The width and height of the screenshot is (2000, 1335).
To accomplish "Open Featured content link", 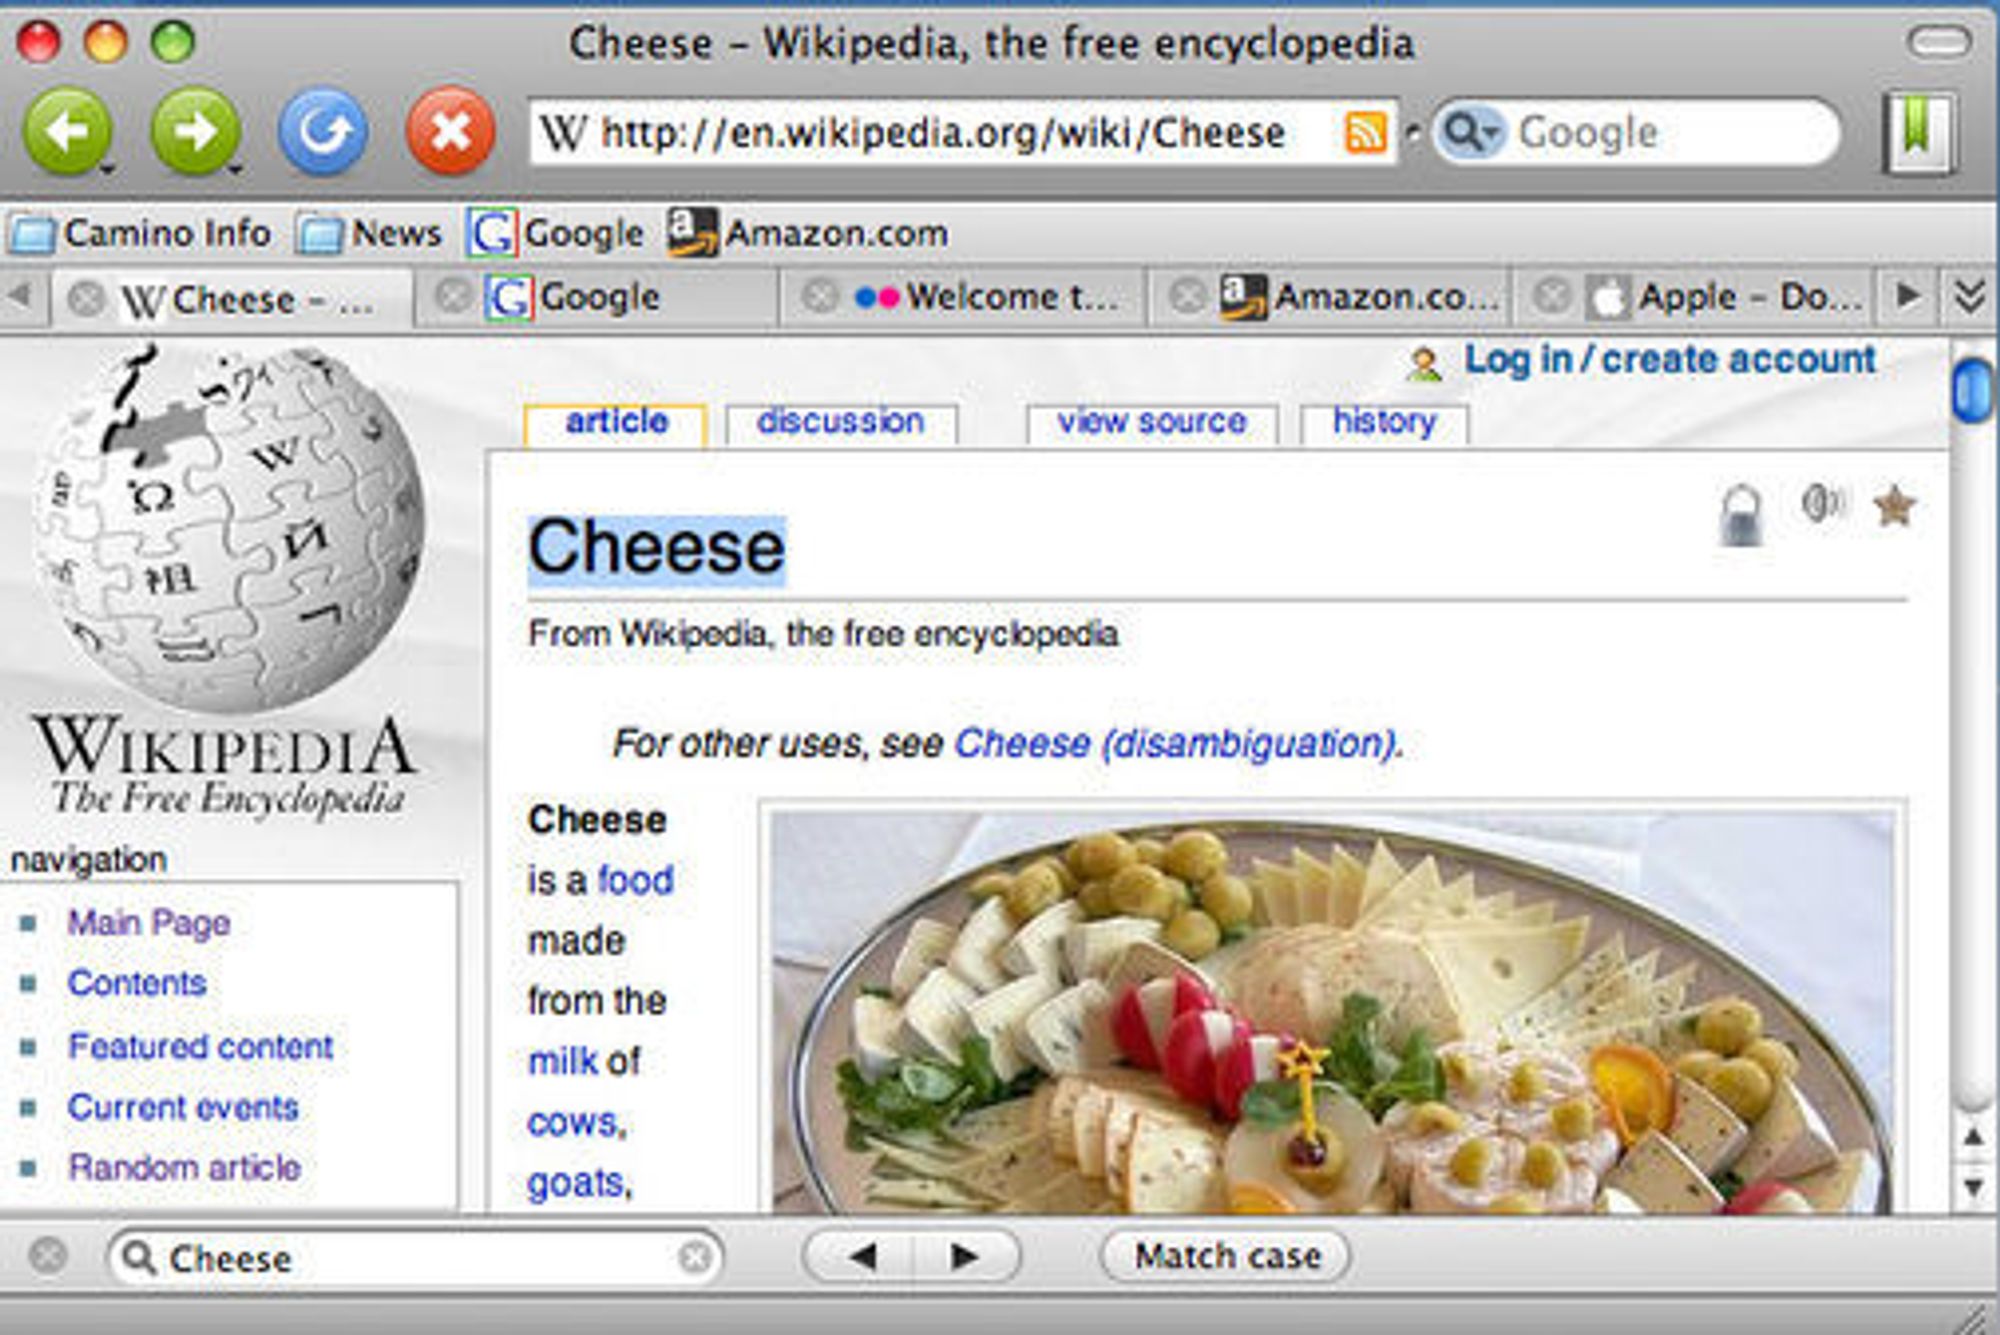I will [200, 1046].
